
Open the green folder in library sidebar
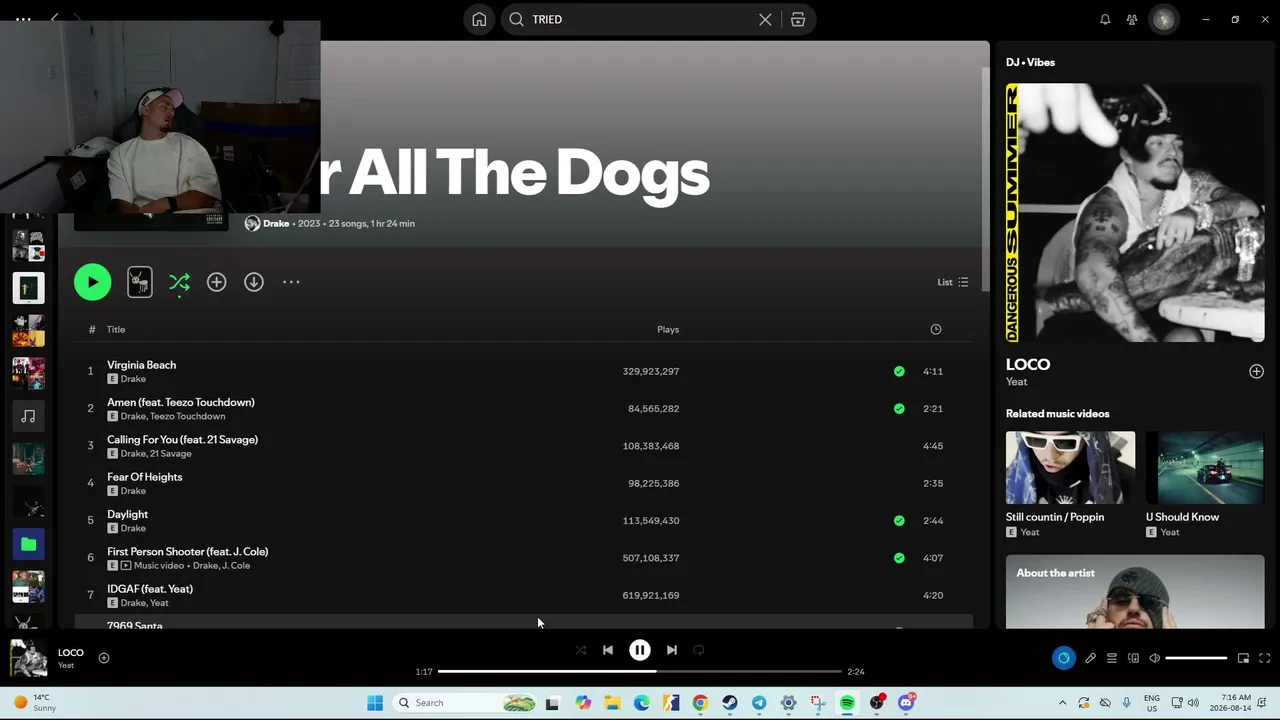[28, 544]
